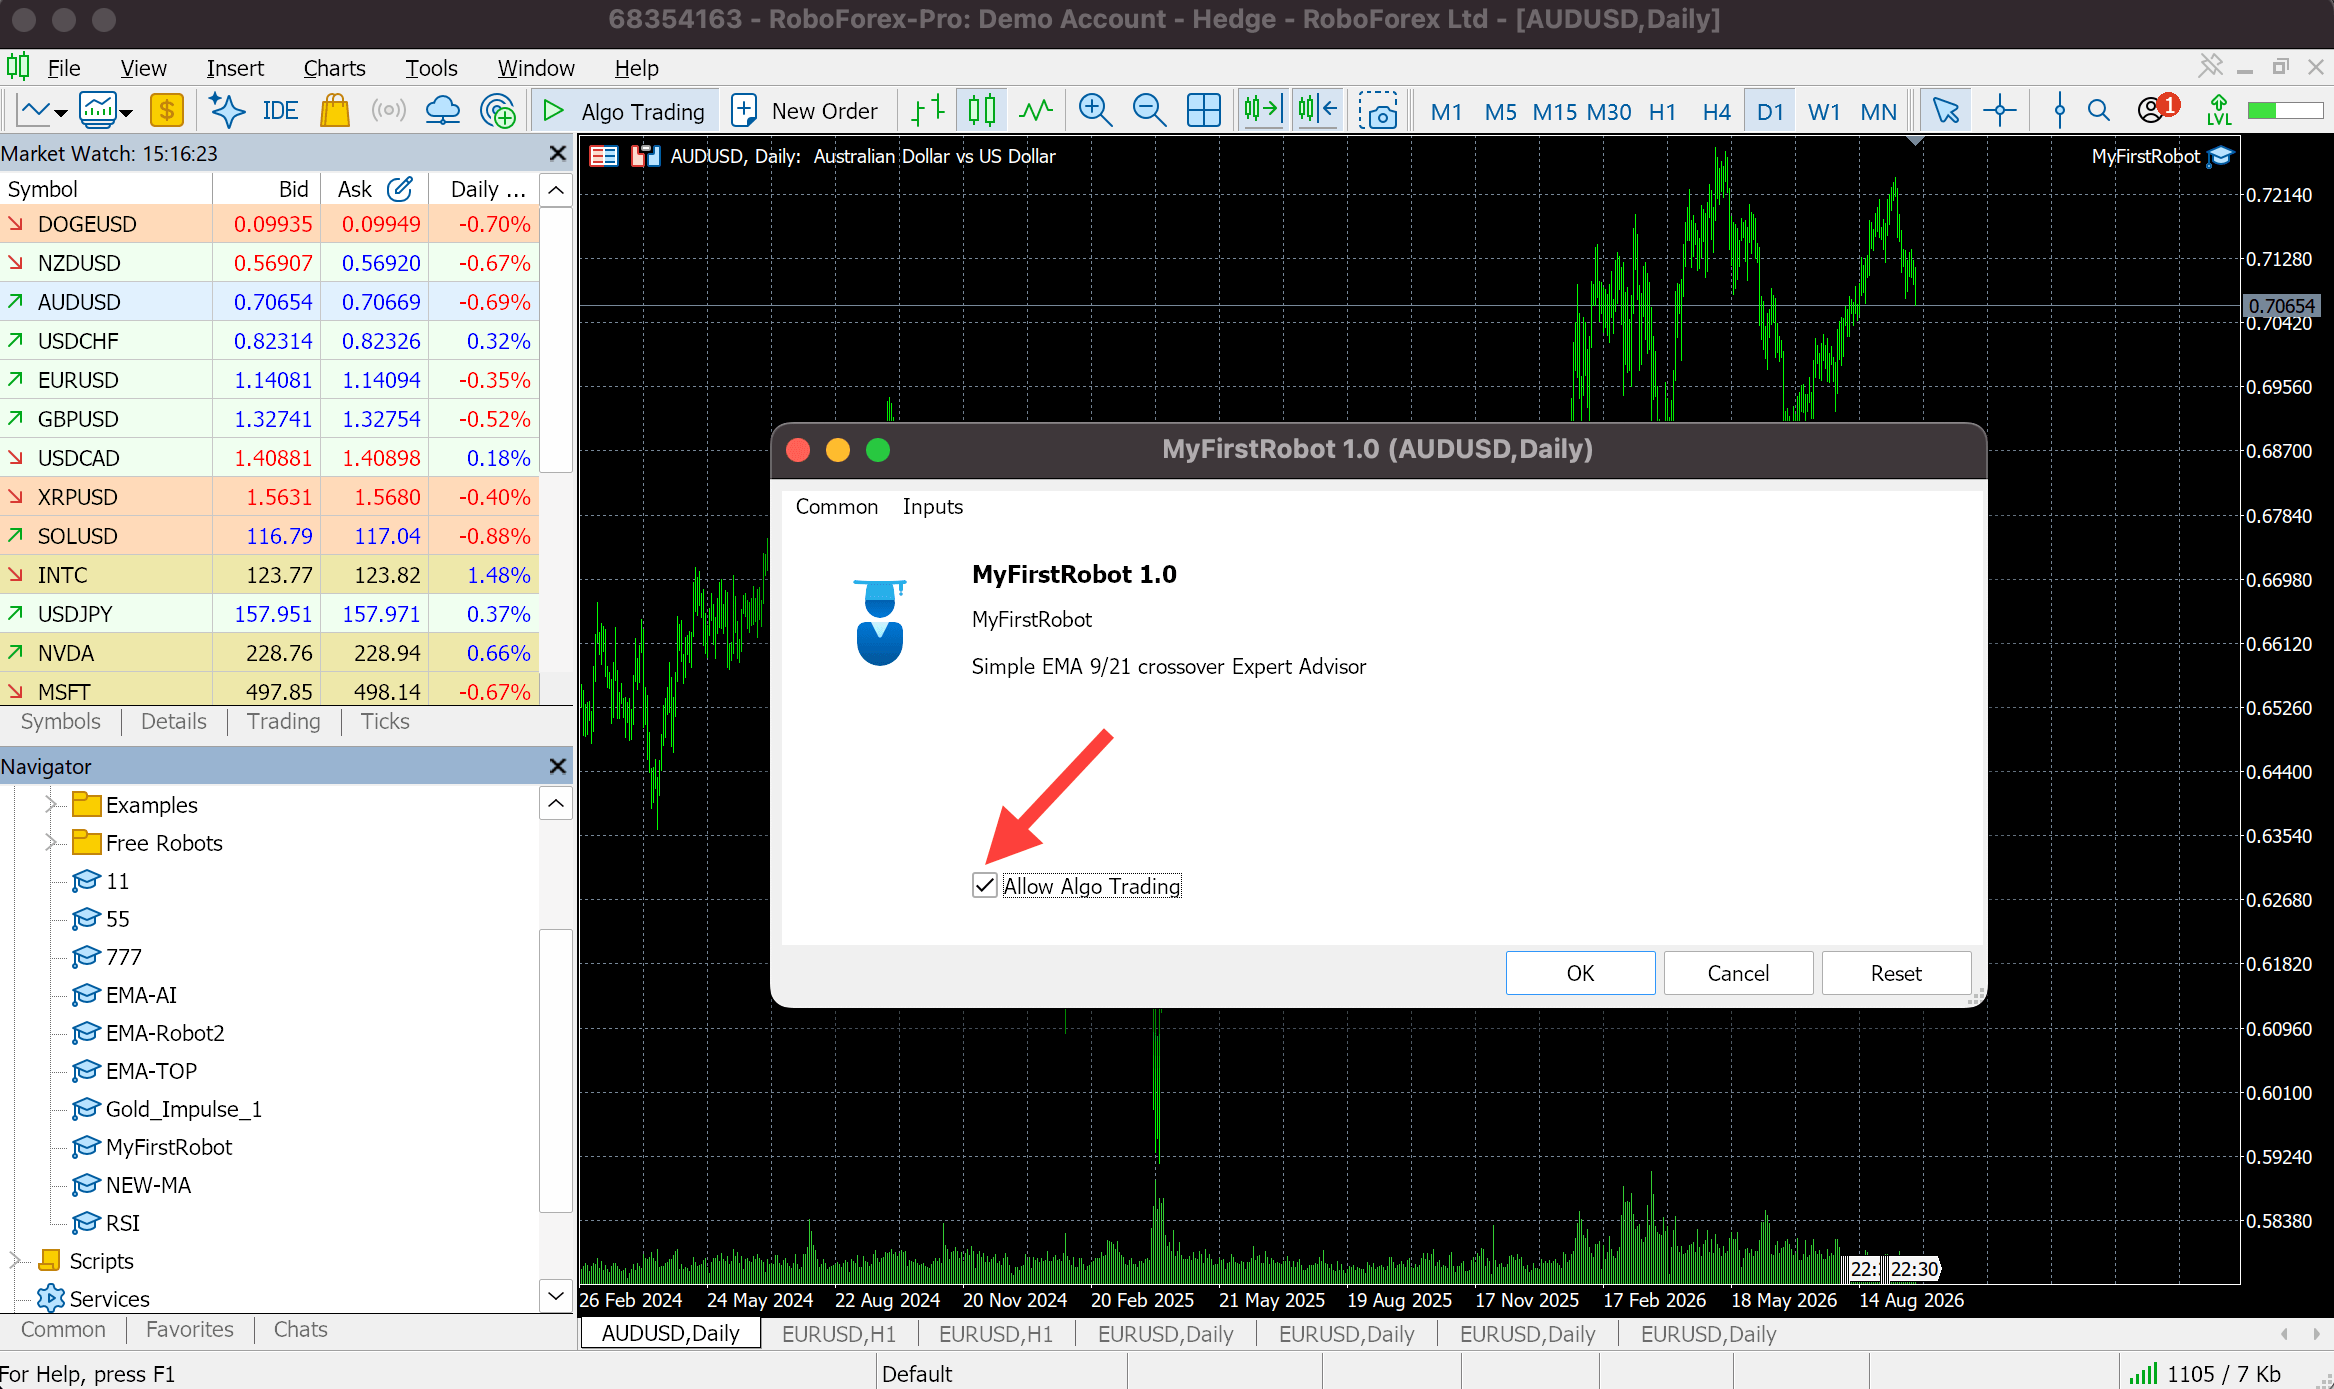This screenshot has width=2334, height=1389.
Task: Select the H1 timeframe
Action: click(1662, 112)
